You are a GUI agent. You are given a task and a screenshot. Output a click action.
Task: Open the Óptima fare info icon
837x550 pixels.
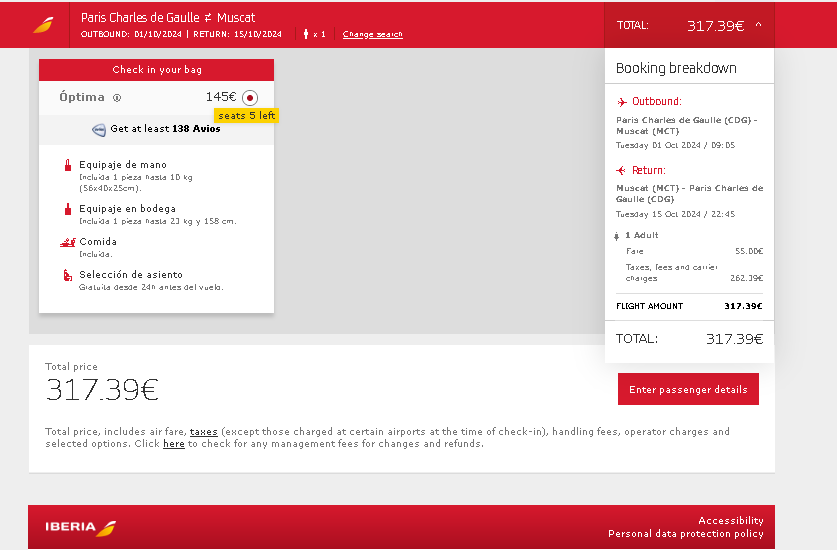click(x=117, y=98)
